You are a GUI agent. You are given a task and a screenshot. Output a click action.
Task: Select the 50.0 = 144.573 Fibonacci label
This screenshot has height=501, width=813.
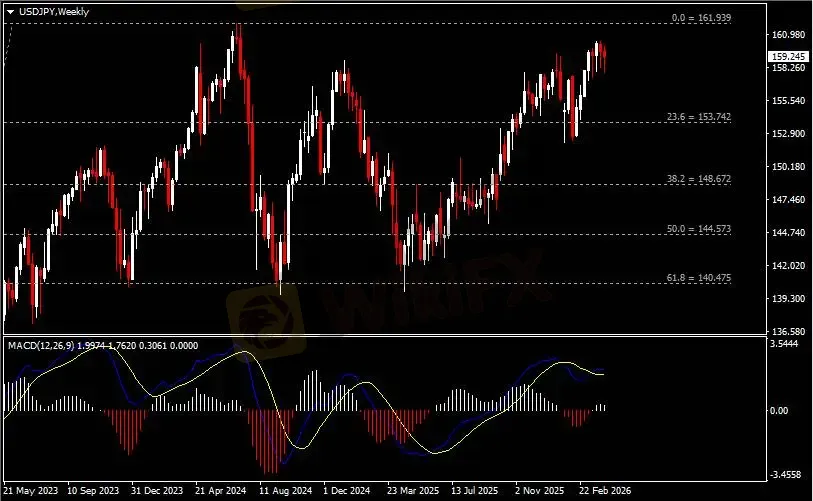pos(699,229)
